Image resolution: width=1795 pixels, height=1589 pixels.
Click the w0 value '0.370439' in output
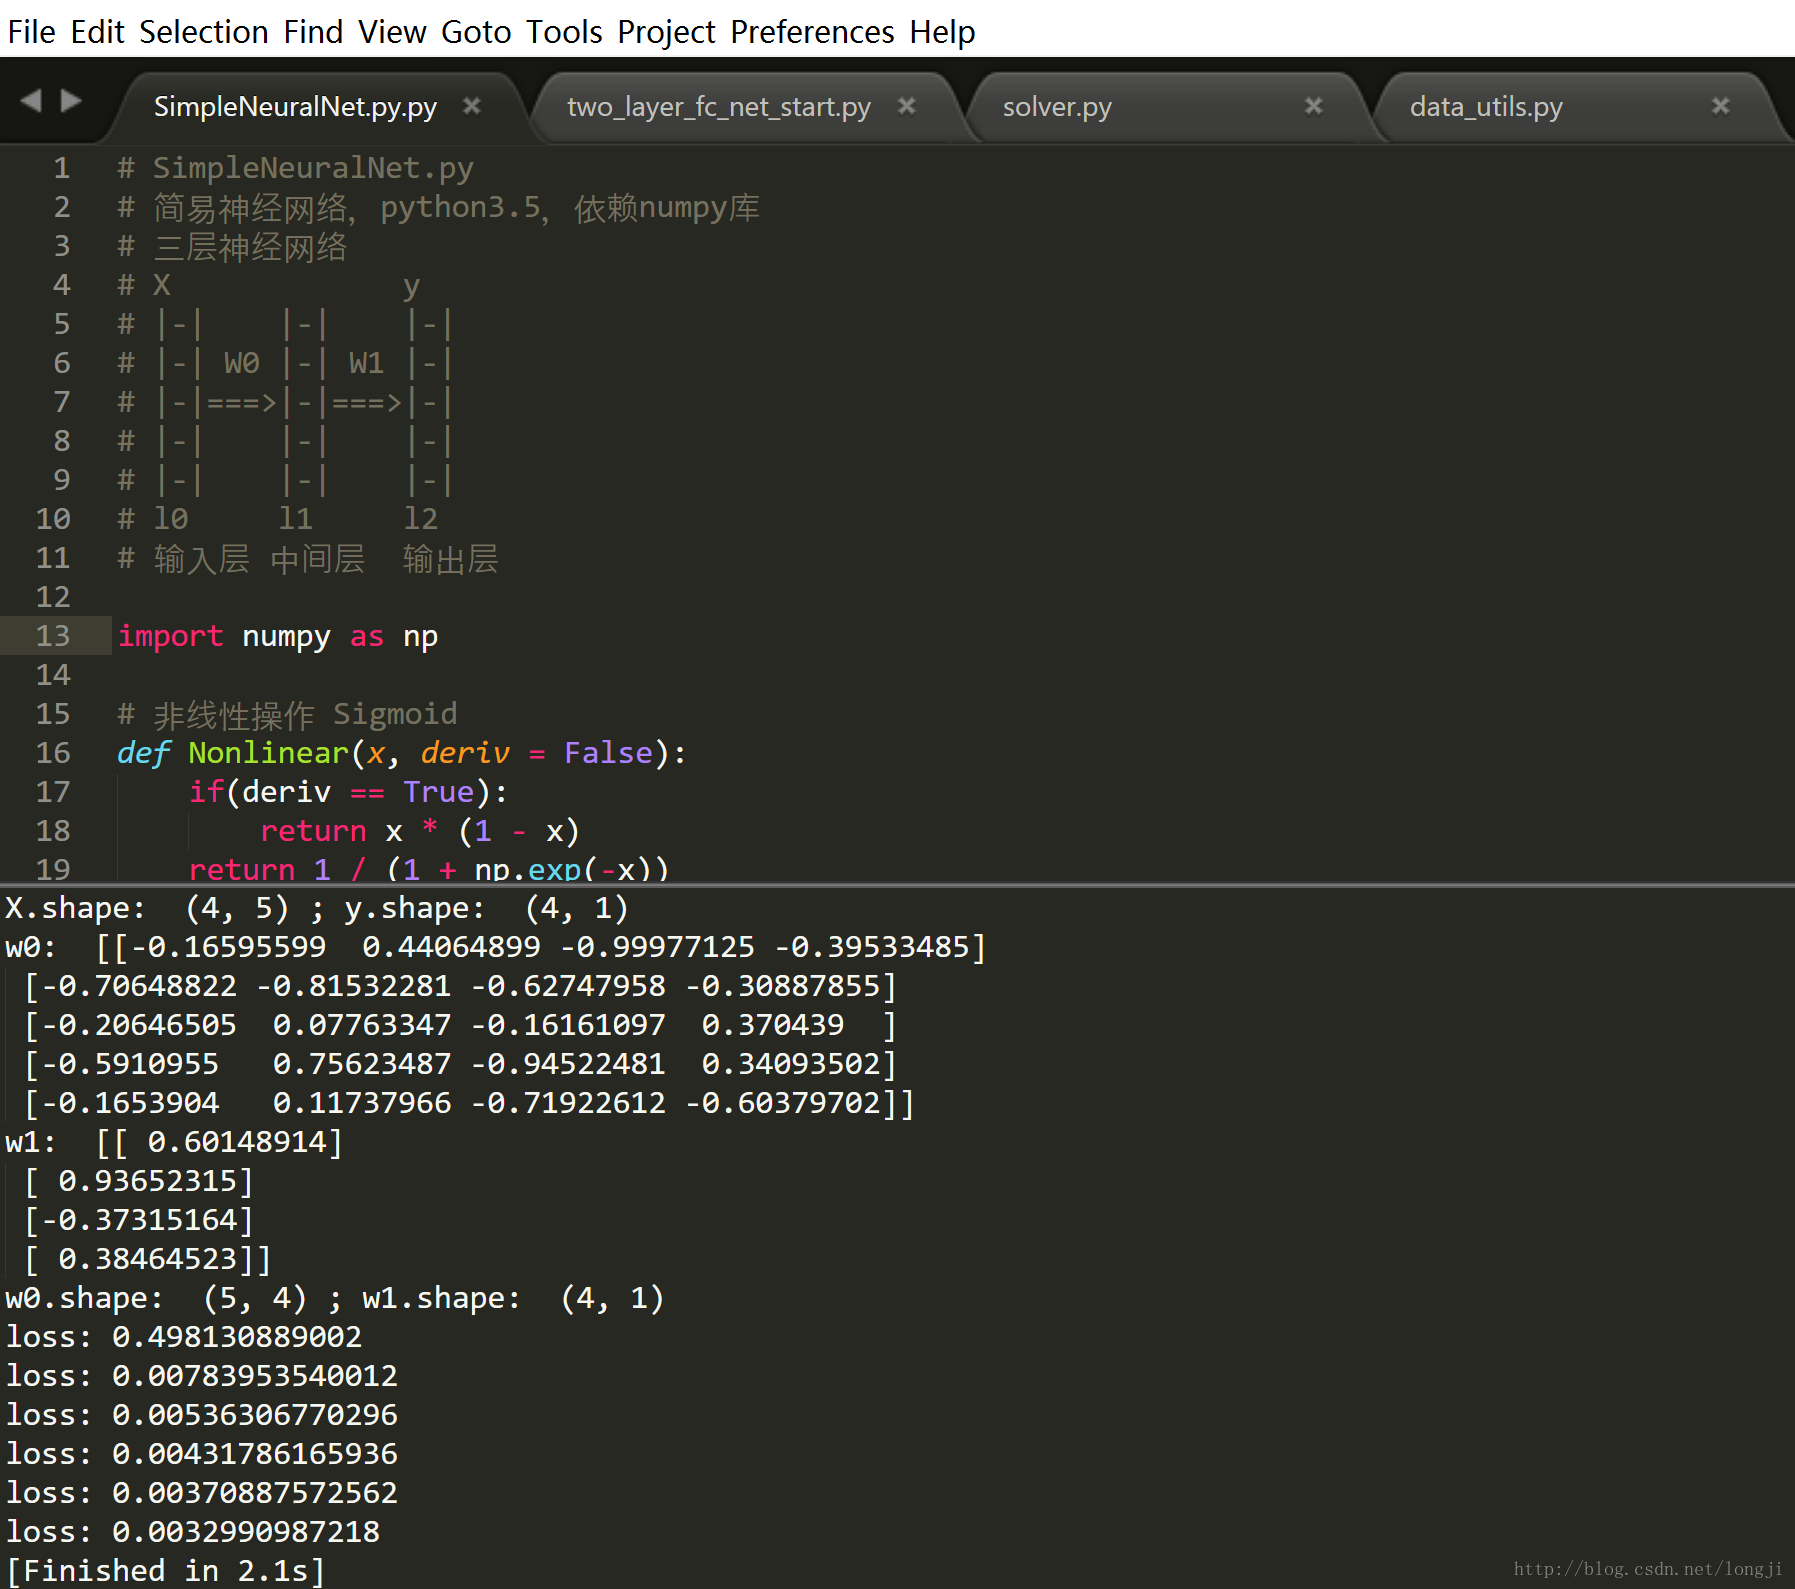772,1025
